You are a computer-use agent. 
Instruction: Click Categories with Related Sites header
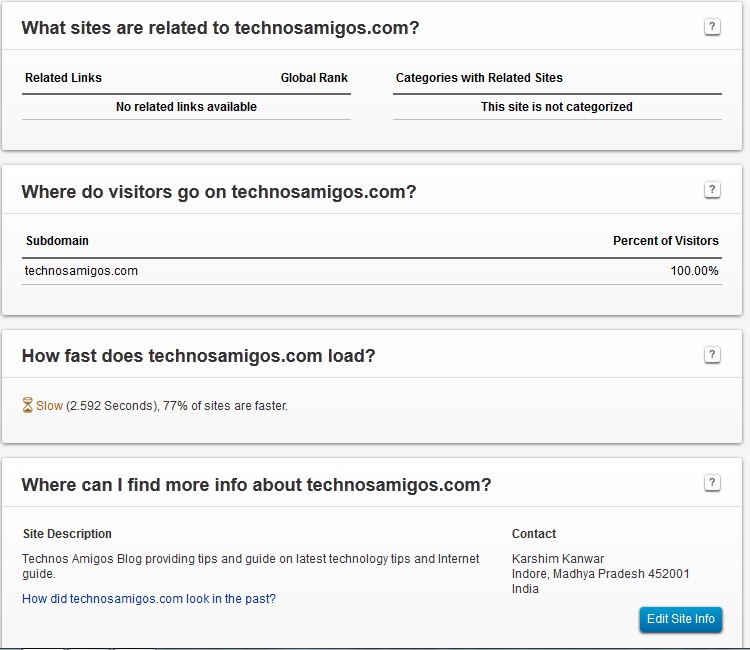point(479,78)
